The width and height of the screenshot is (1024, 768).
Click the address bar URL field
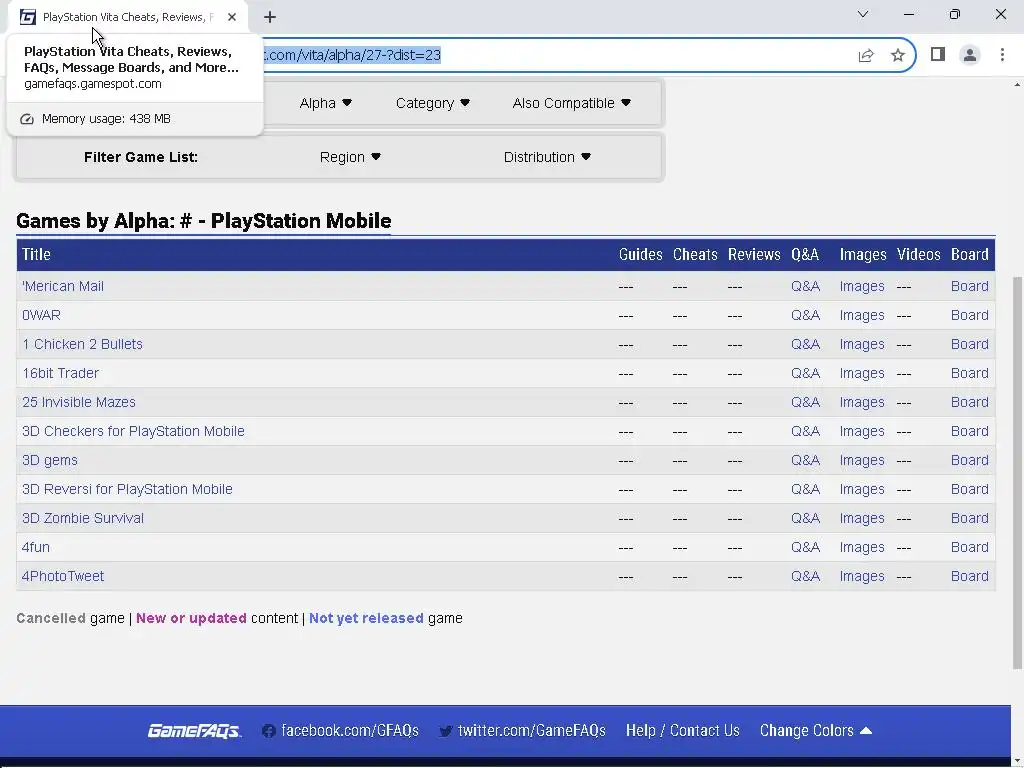pos(555,56)
